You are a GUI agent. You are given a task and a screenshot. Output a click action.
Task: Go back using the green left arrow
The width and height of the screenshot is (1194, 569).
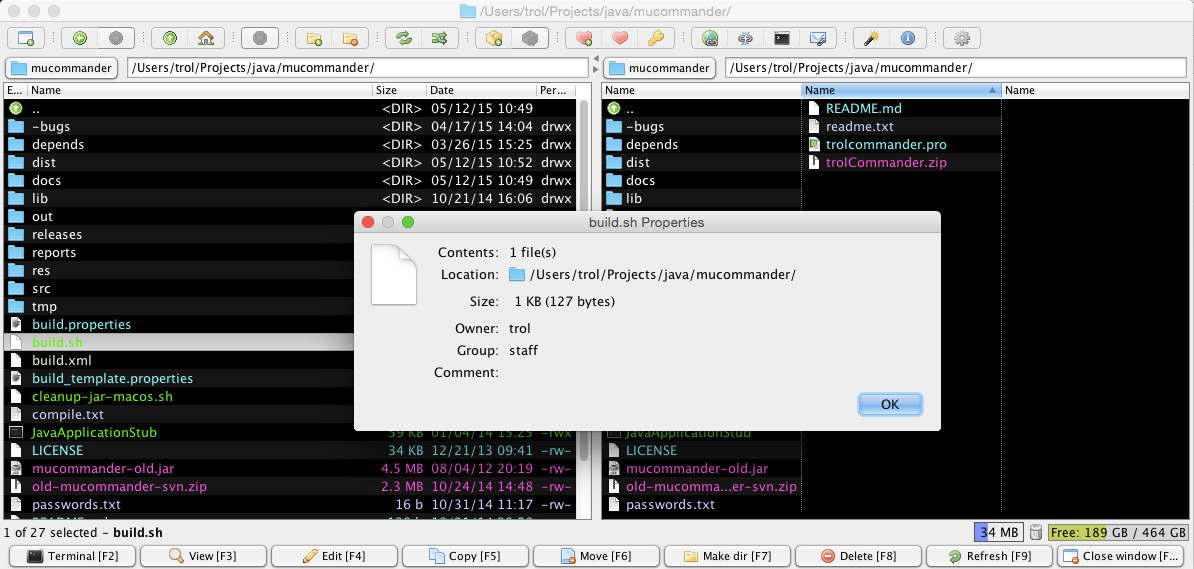(x=79, y=37)
